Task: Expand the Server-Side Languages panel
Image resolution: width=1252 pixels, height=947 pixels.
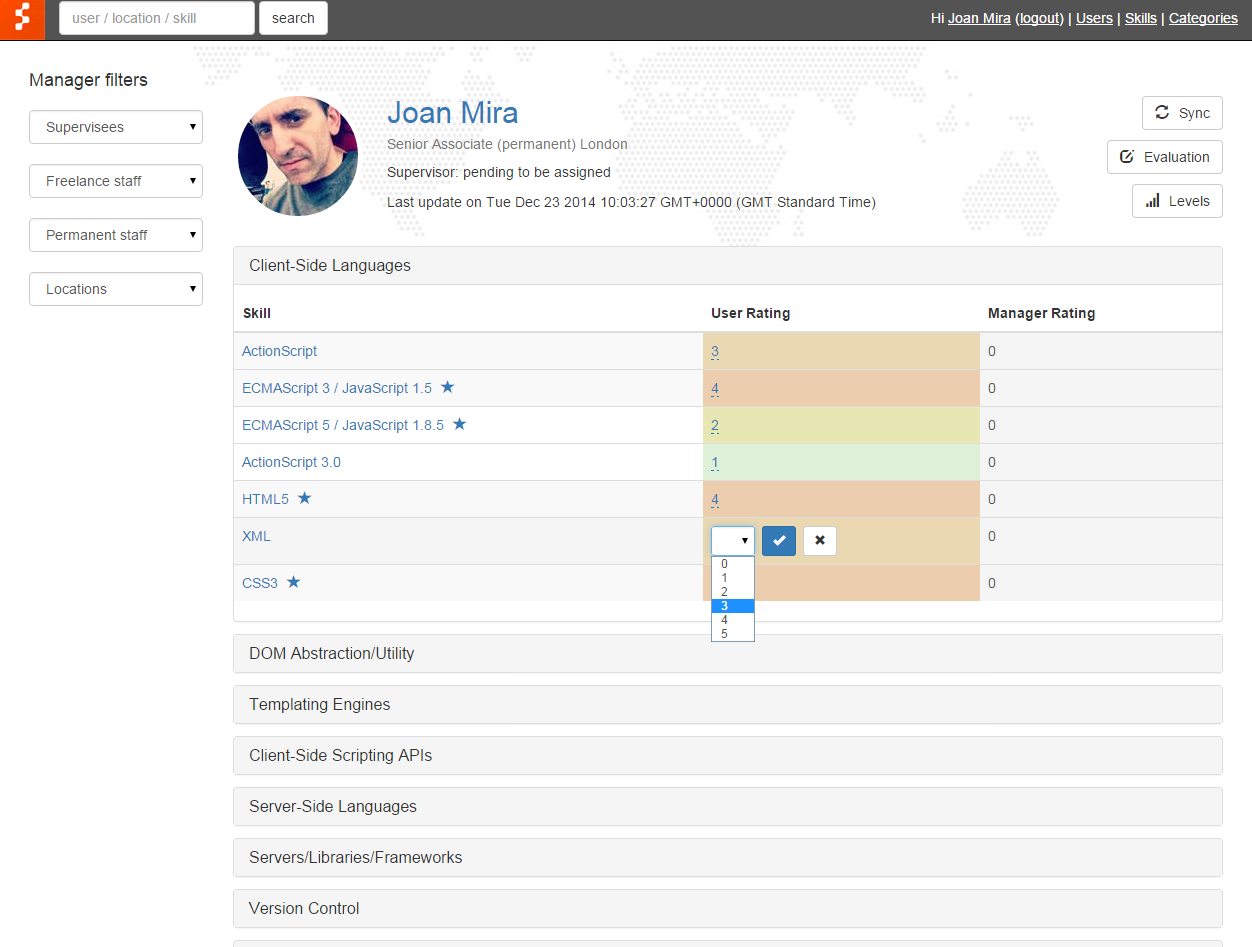Action: (333, 806)
